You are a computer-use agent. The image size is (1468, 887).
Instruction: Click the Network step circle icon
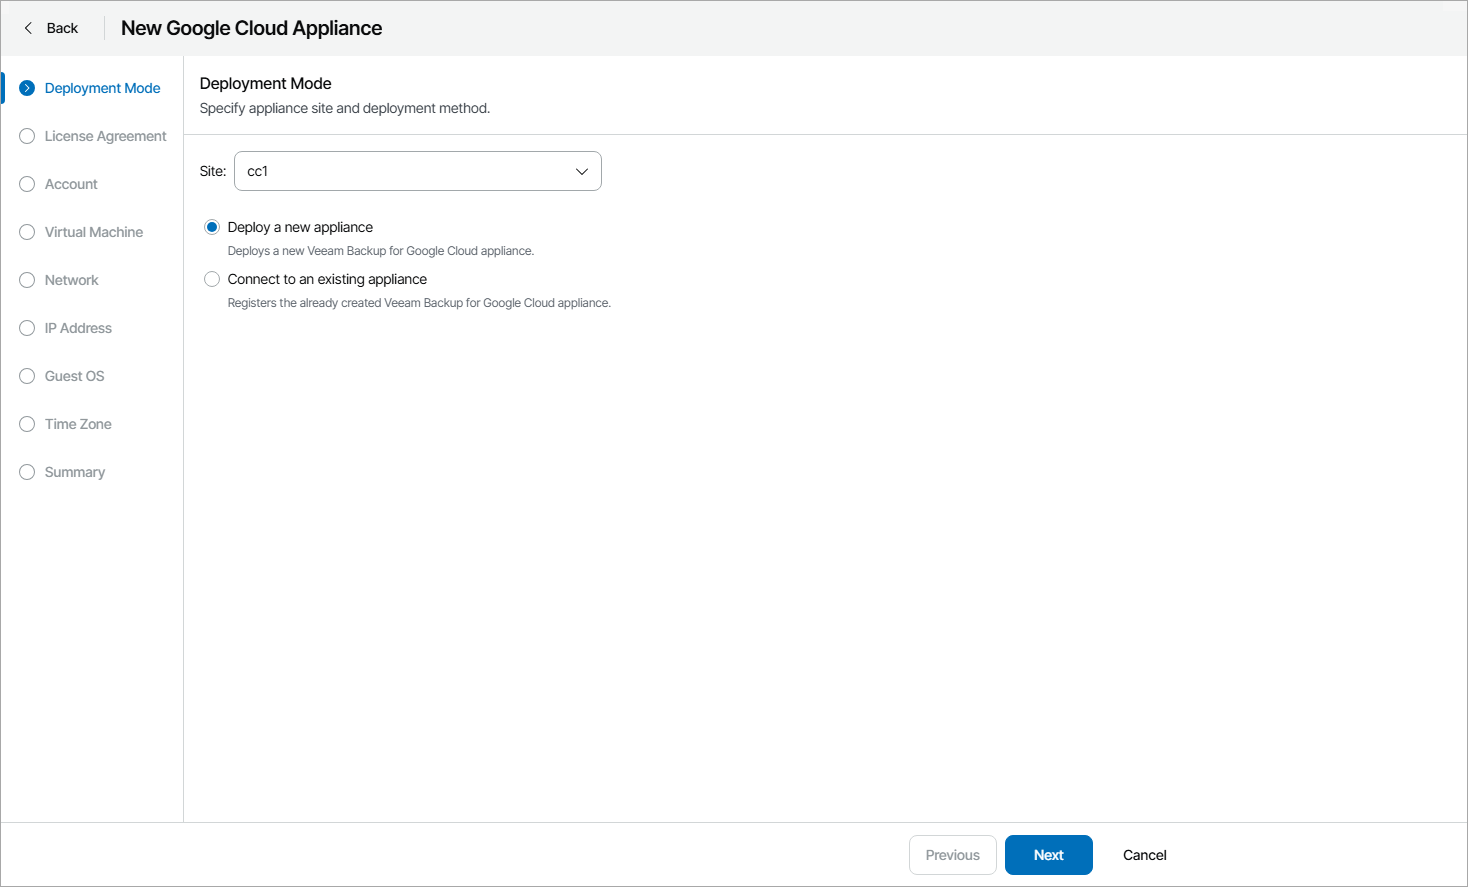[27, 280]
